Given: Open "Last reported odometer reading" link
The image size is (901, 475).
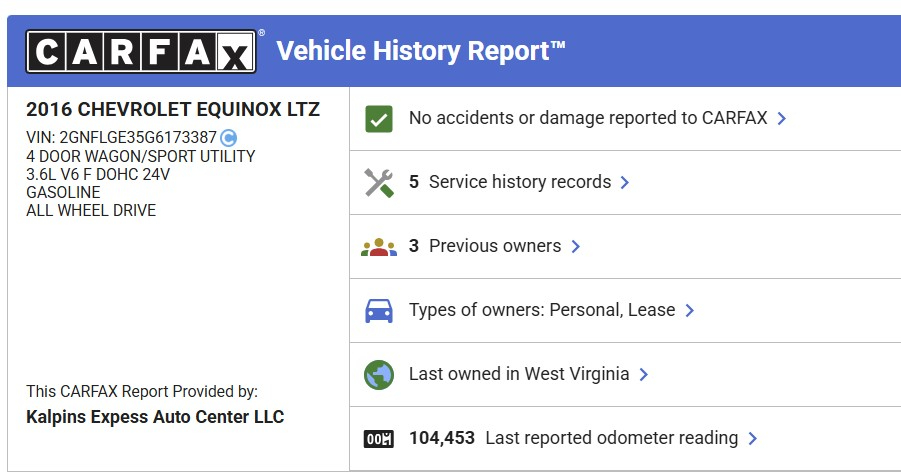Looking at the screenshot, I should click(x=611, y=438).
